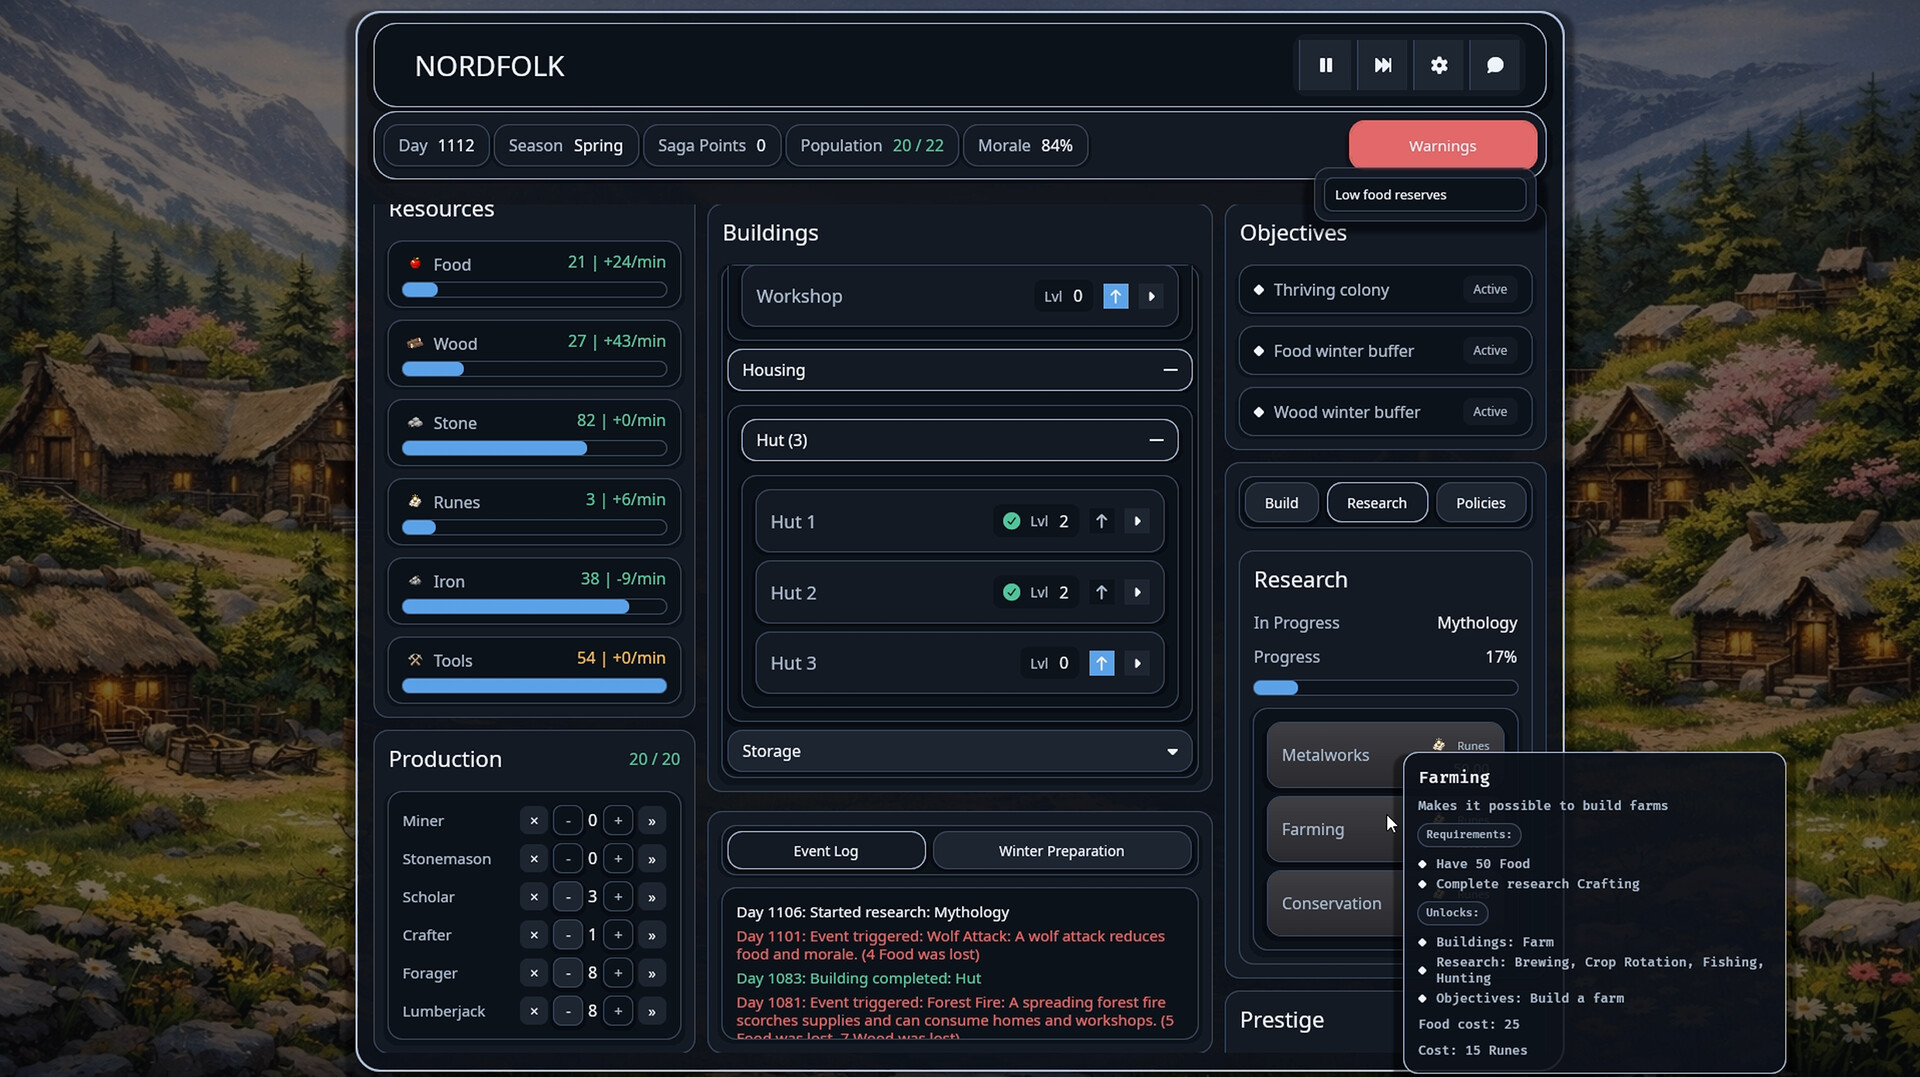Open Hut 3 details arrow
Viewport: 1920px width, 1077px height.
tap(1137, 663)
